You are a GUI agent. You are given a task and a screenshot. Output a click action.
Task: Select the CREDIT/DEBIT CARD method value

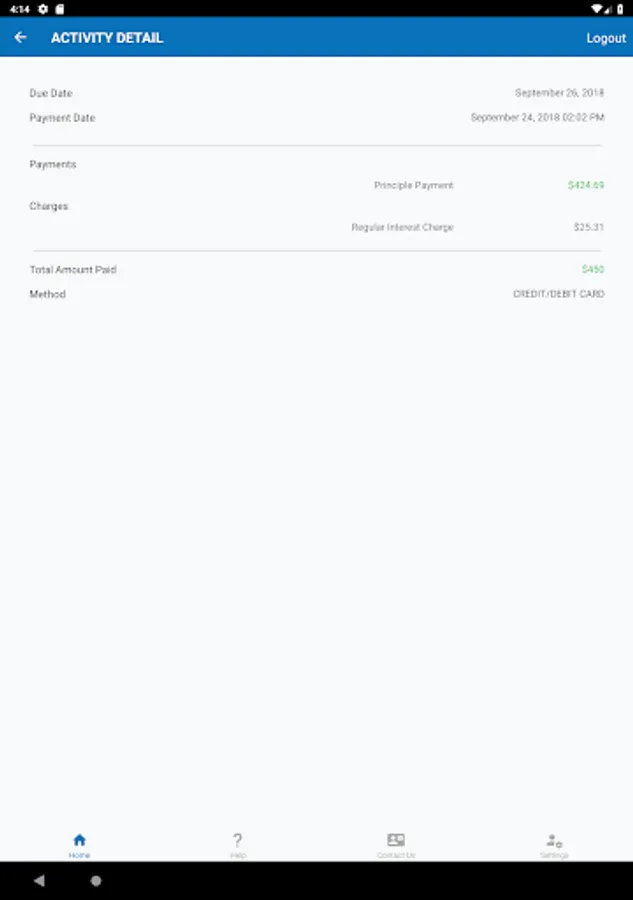558,295
